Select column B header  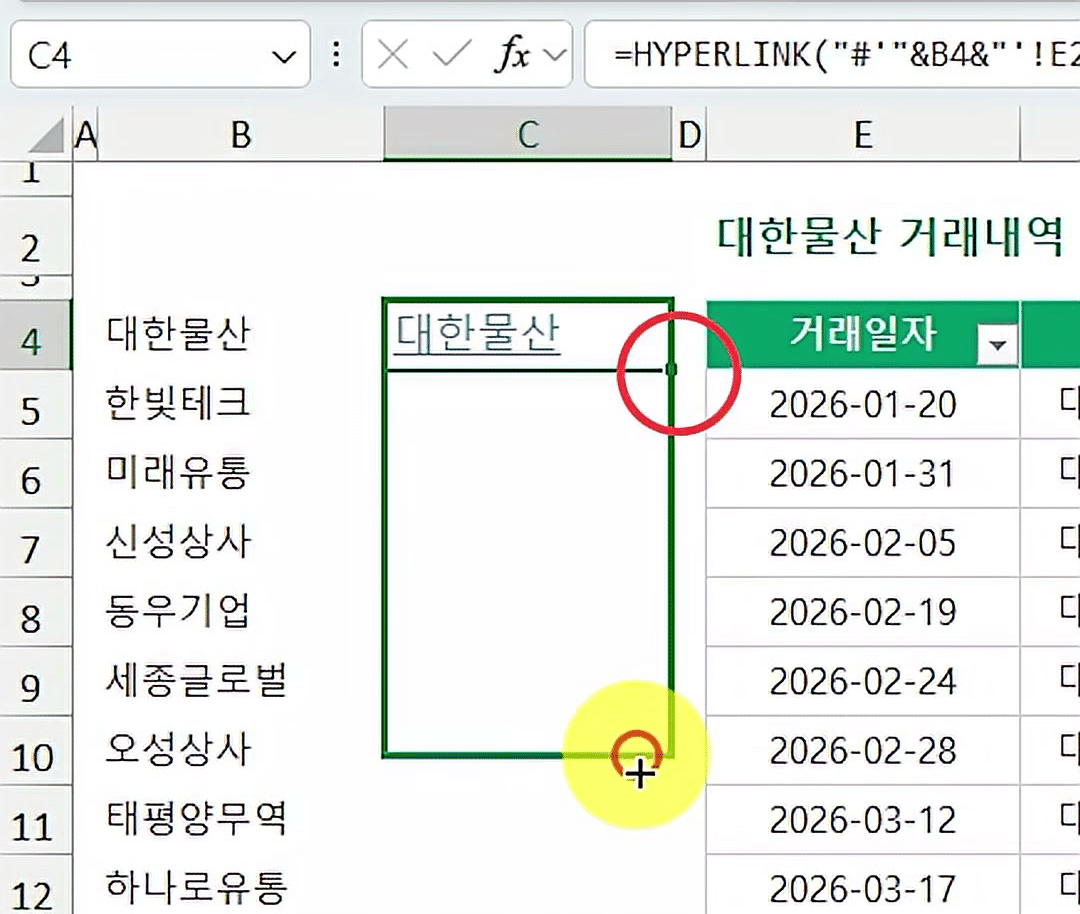pos(240,135)
